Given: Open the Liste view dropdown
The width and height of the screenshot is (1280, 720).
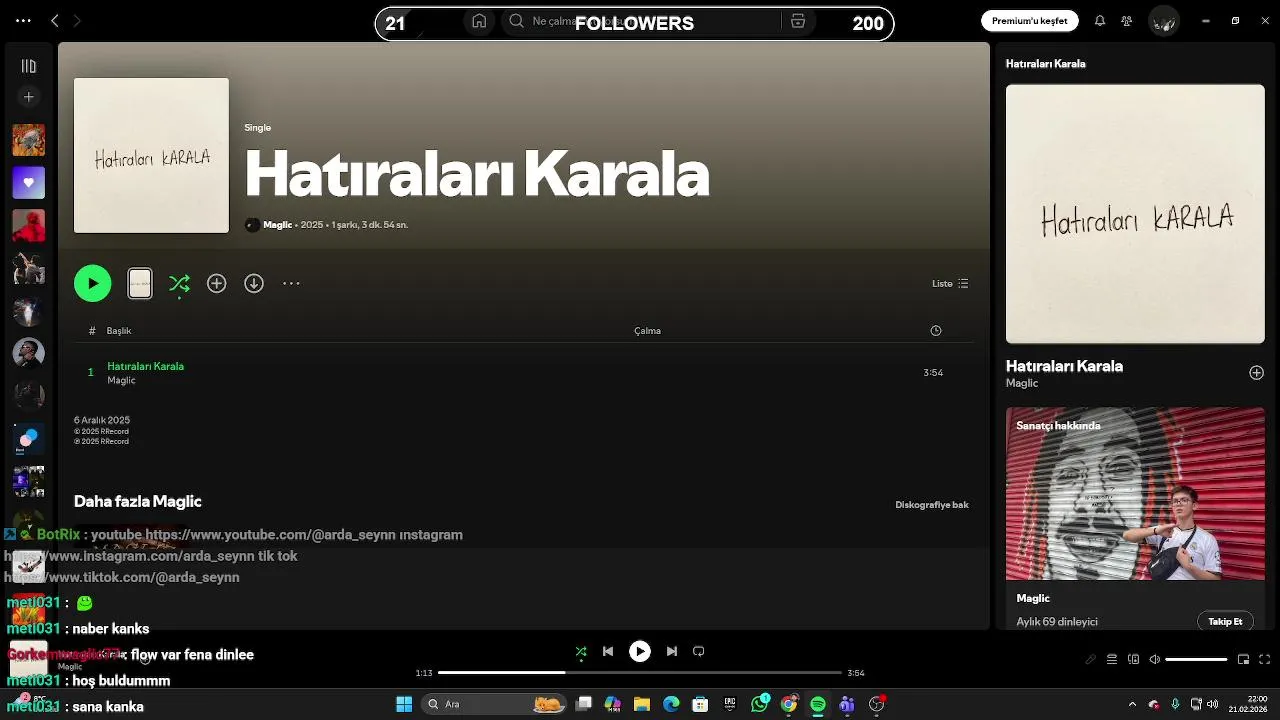Looking at the screenshot, I should click(950, 283).
